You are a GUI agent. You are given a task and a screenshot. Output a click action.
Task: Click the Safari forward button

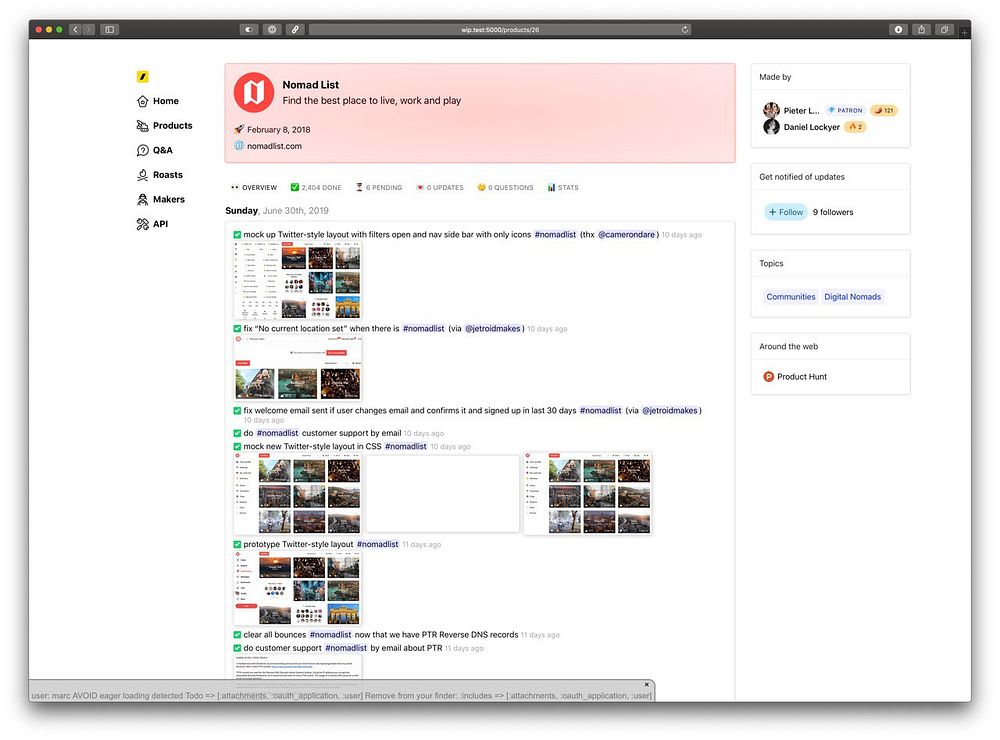pos(89,29)
